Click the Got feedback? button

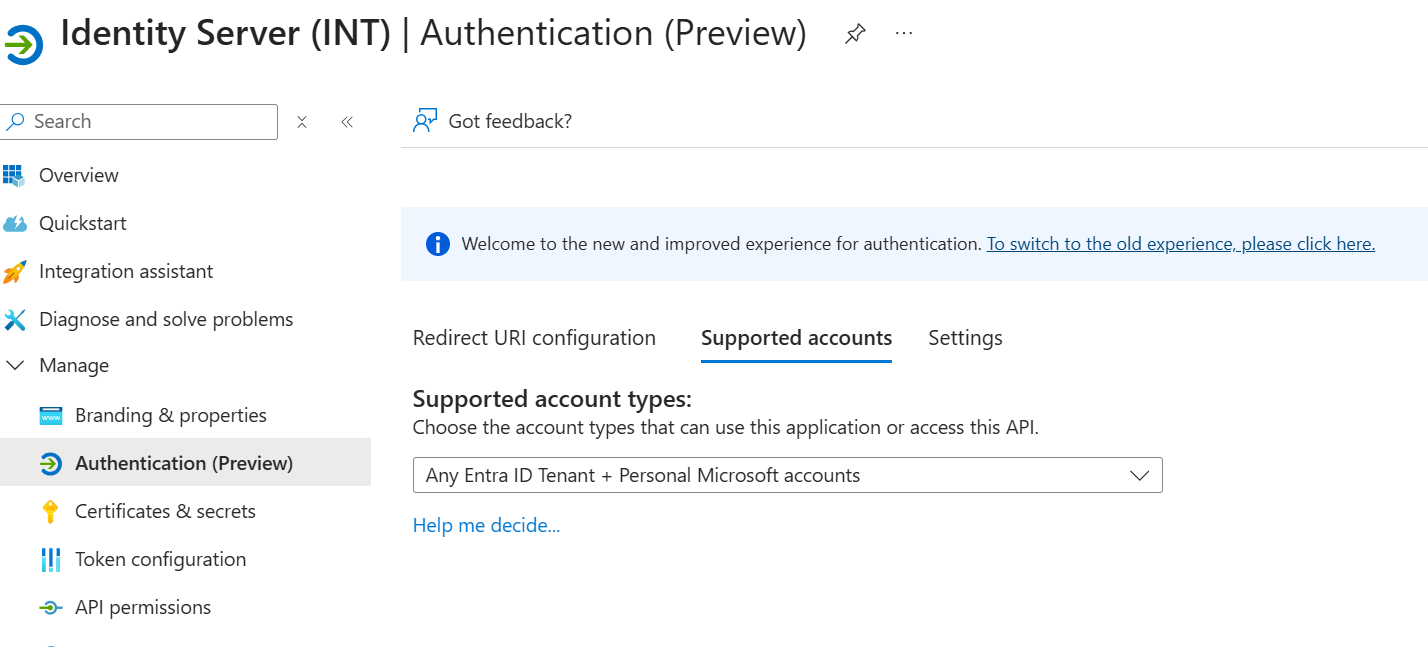(492, 121)
